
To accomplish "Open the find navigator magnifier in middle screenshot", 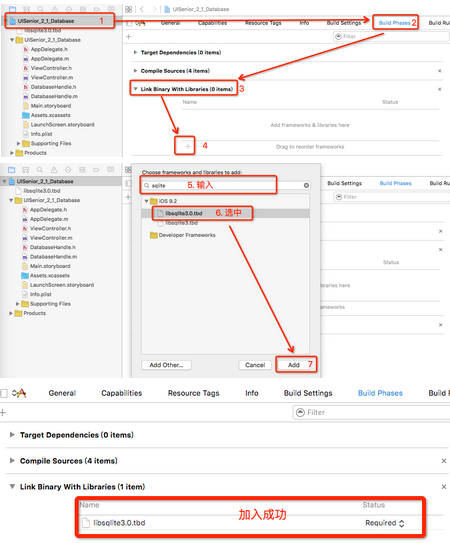I will (40, 170).
